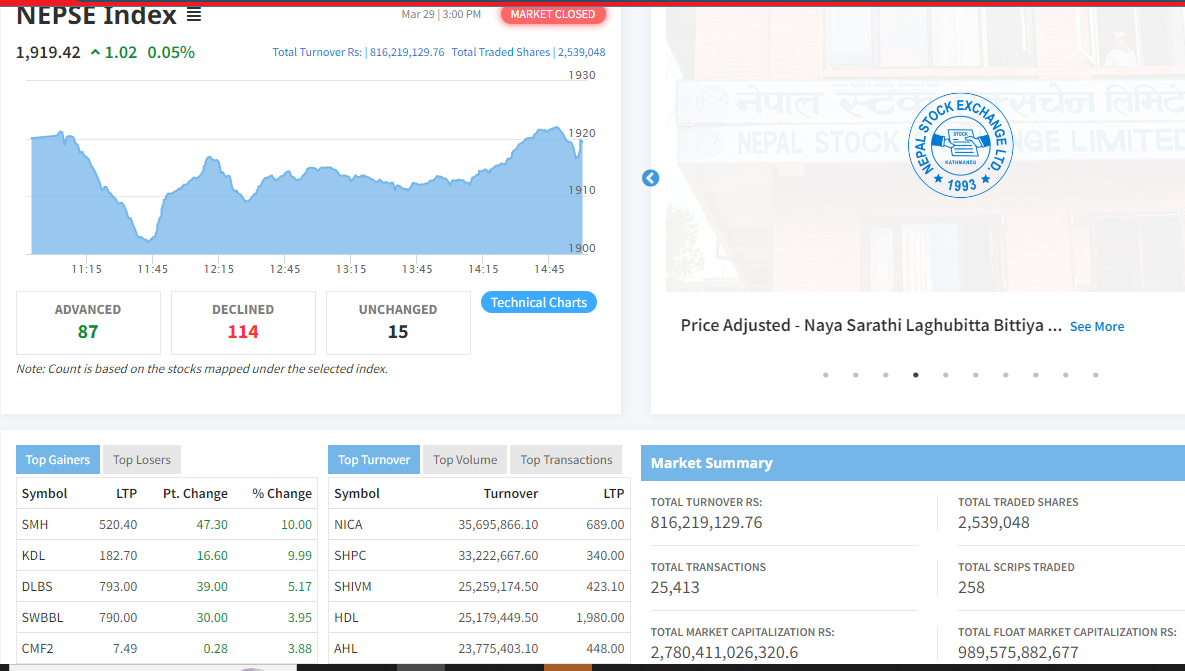1185x671 pixels.
Task: Switch to the Top Losers tab
Action: point(142,459)
